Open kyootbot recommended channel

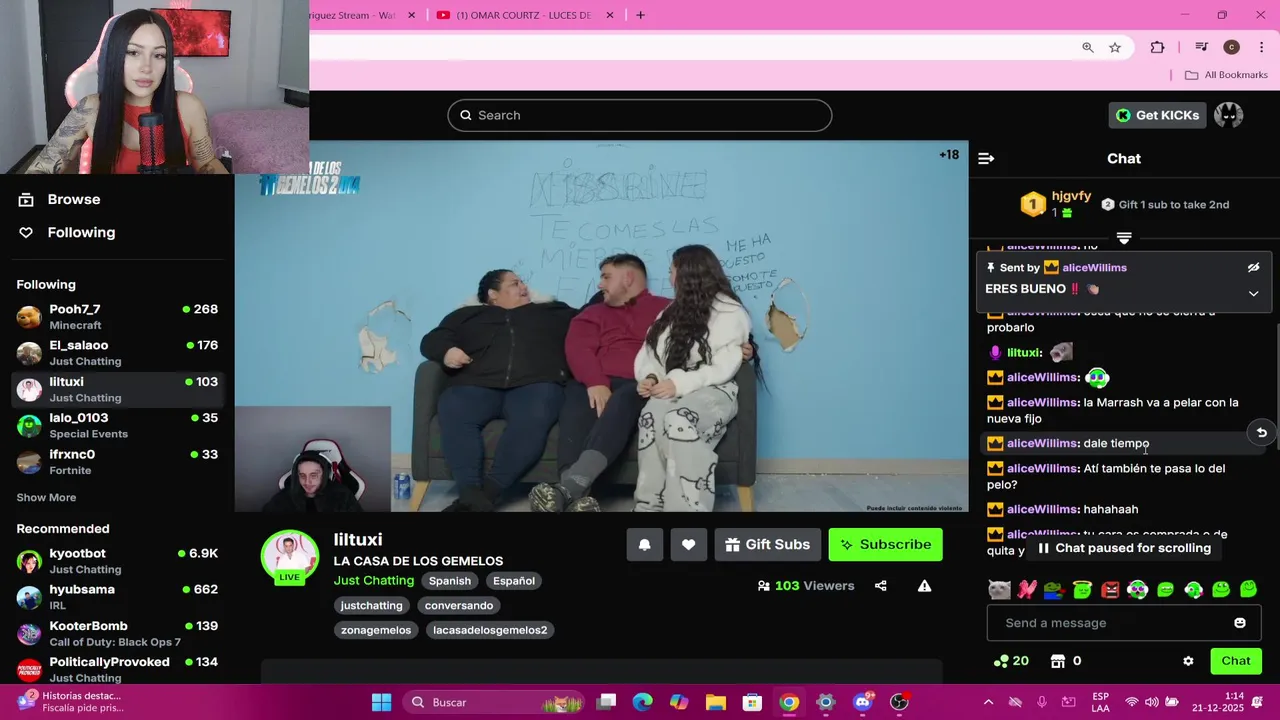pyautogui.click(x=118, y=561)
